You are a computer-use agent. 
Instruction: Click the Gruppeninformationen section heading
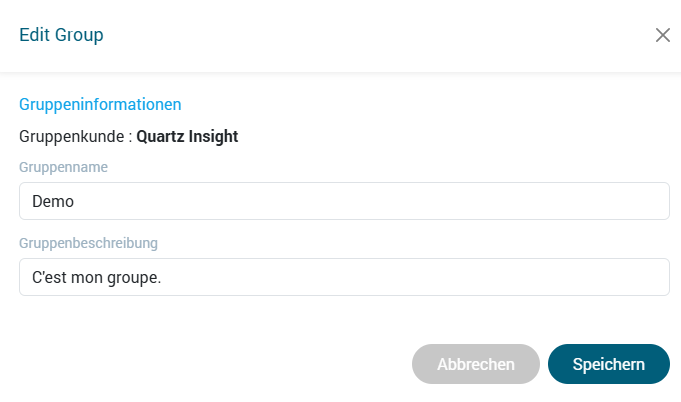tap(100, 103)
